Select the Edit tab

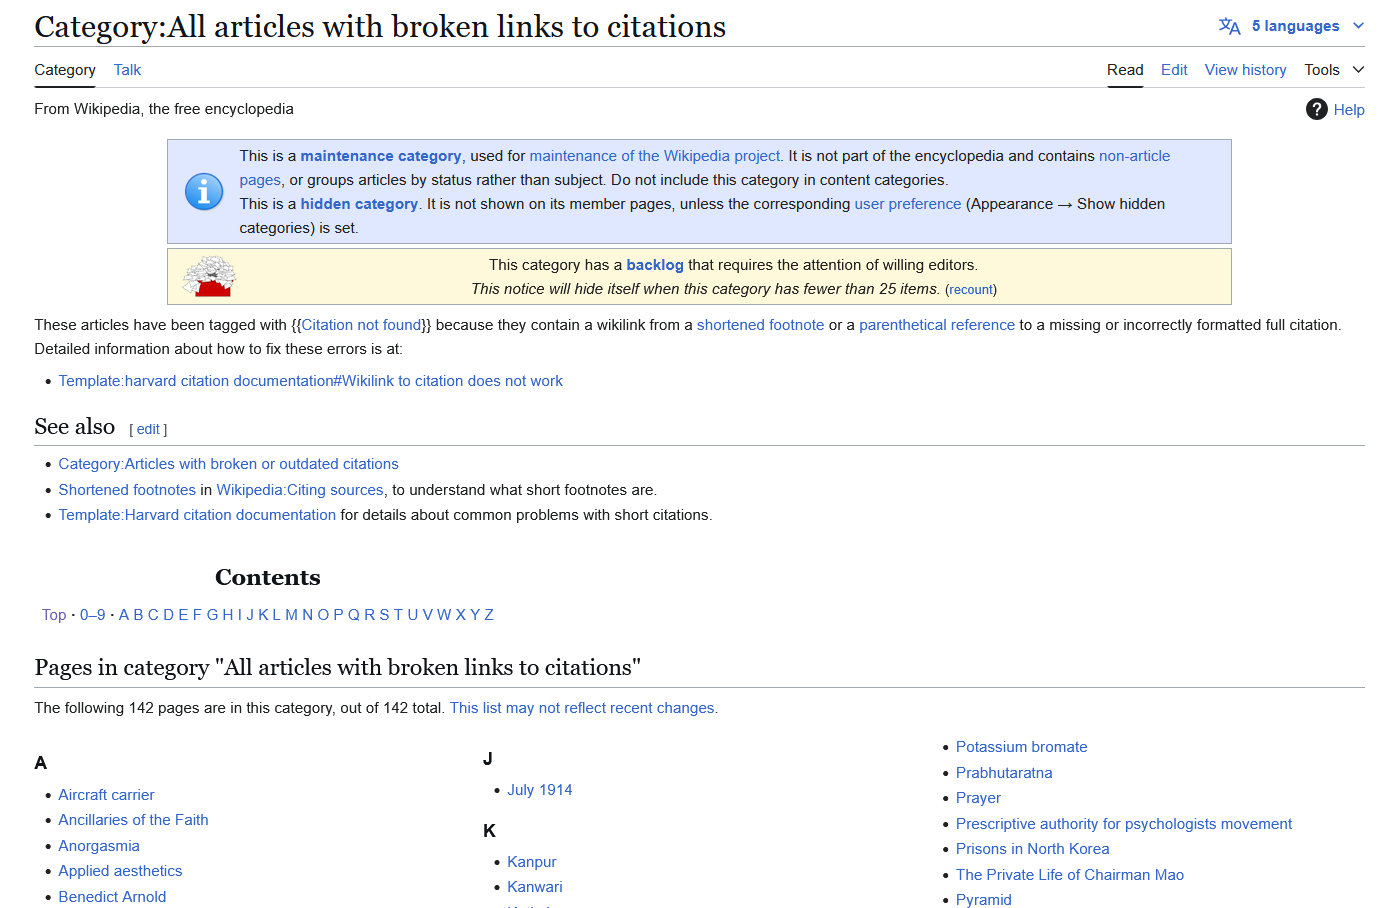pyautogui.click(x=1174, y=70)
